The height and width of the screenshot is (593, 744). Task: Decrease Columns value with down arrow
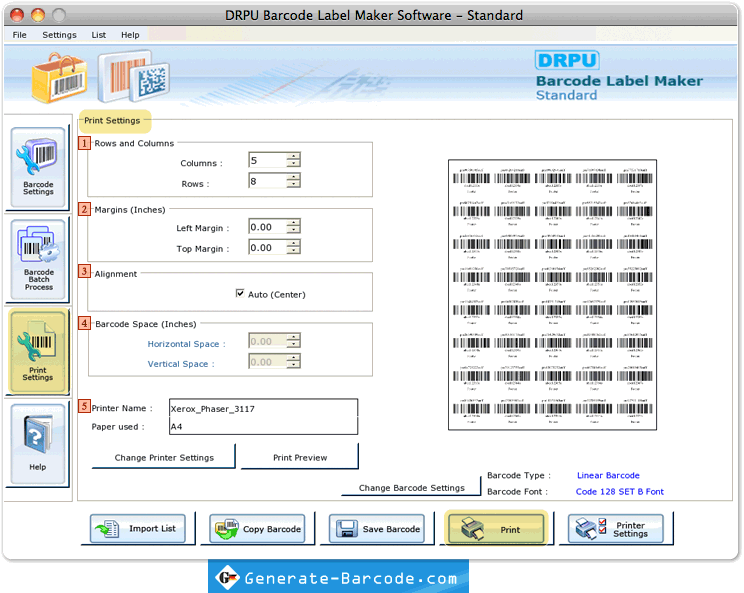(x=294, y=163)
